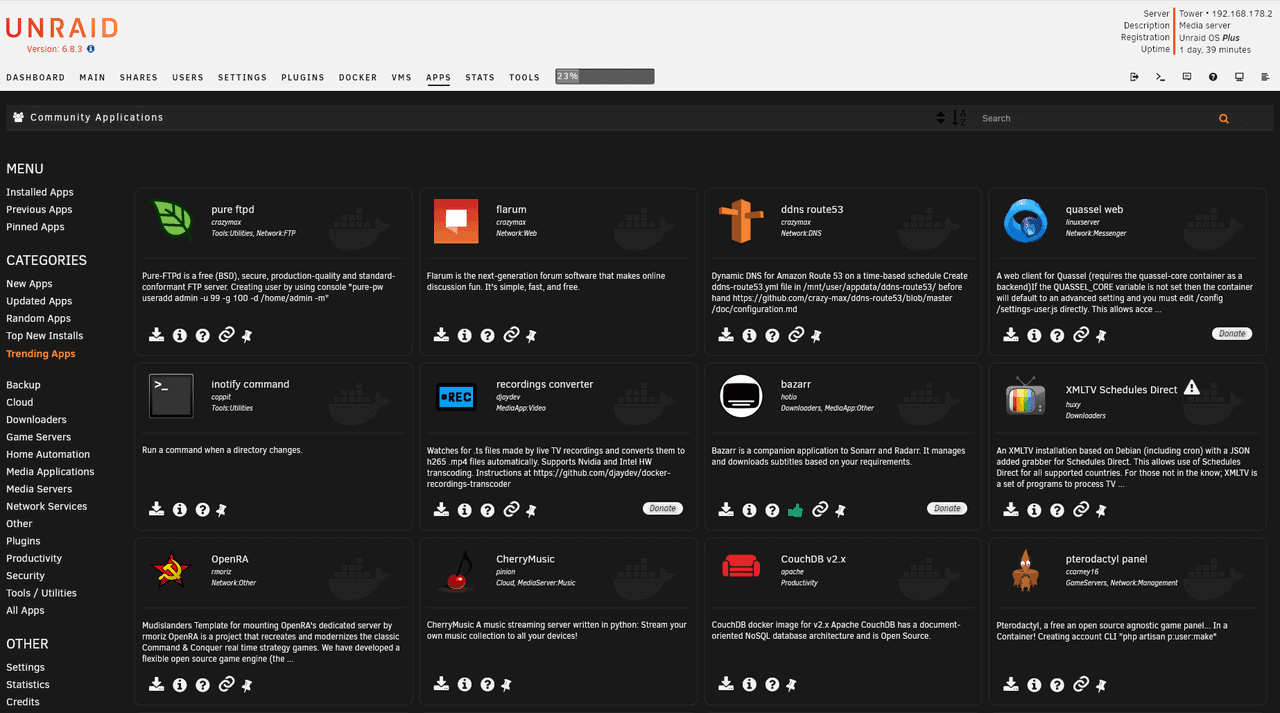
Task: Toggle the A-Z sort order icon
Action: [960, 118]
